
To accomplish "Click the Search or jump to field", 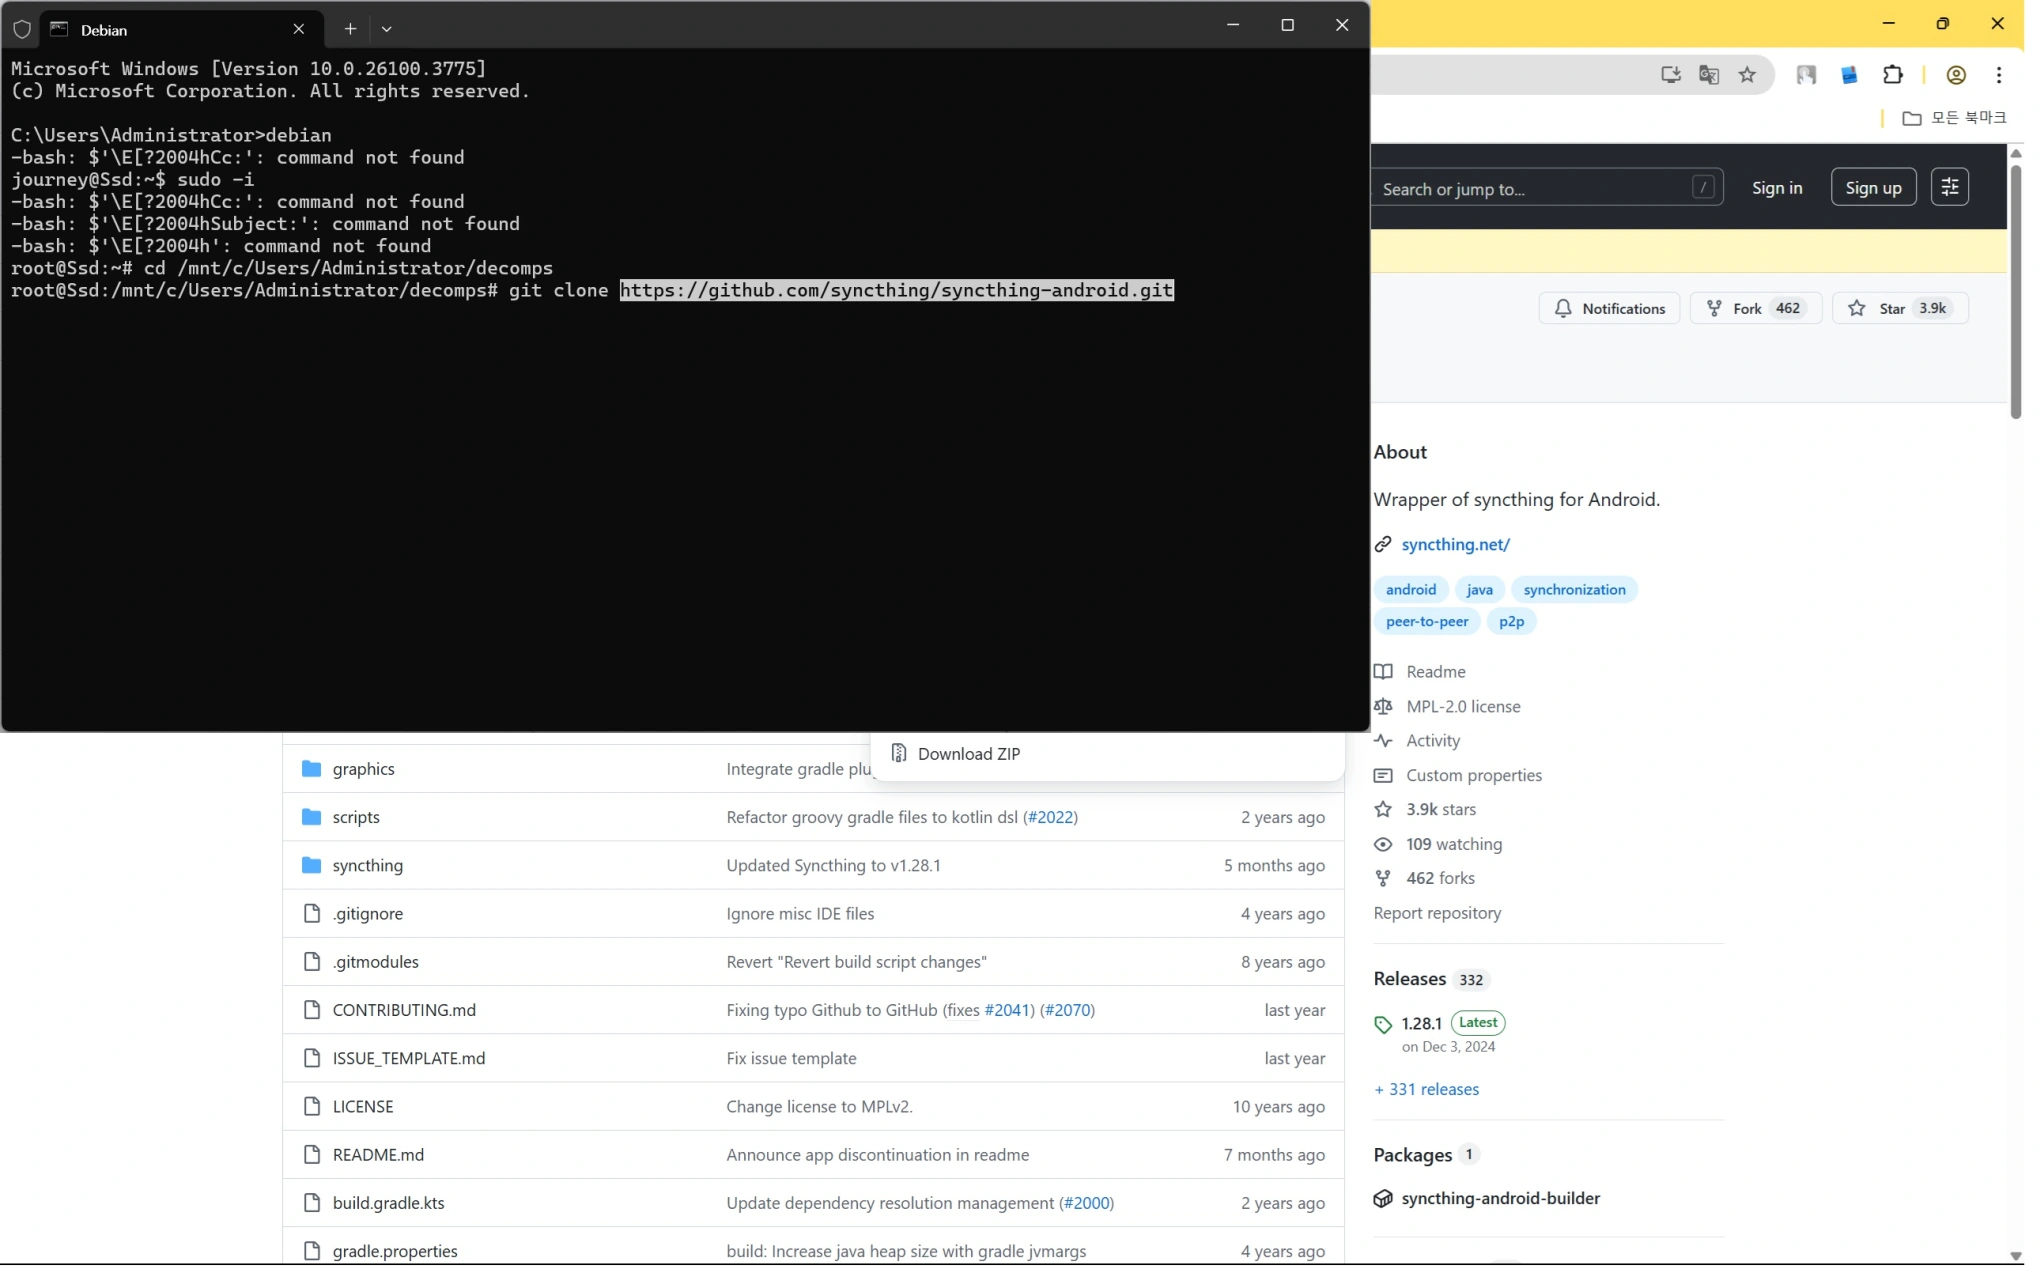I will [1535, 189].
